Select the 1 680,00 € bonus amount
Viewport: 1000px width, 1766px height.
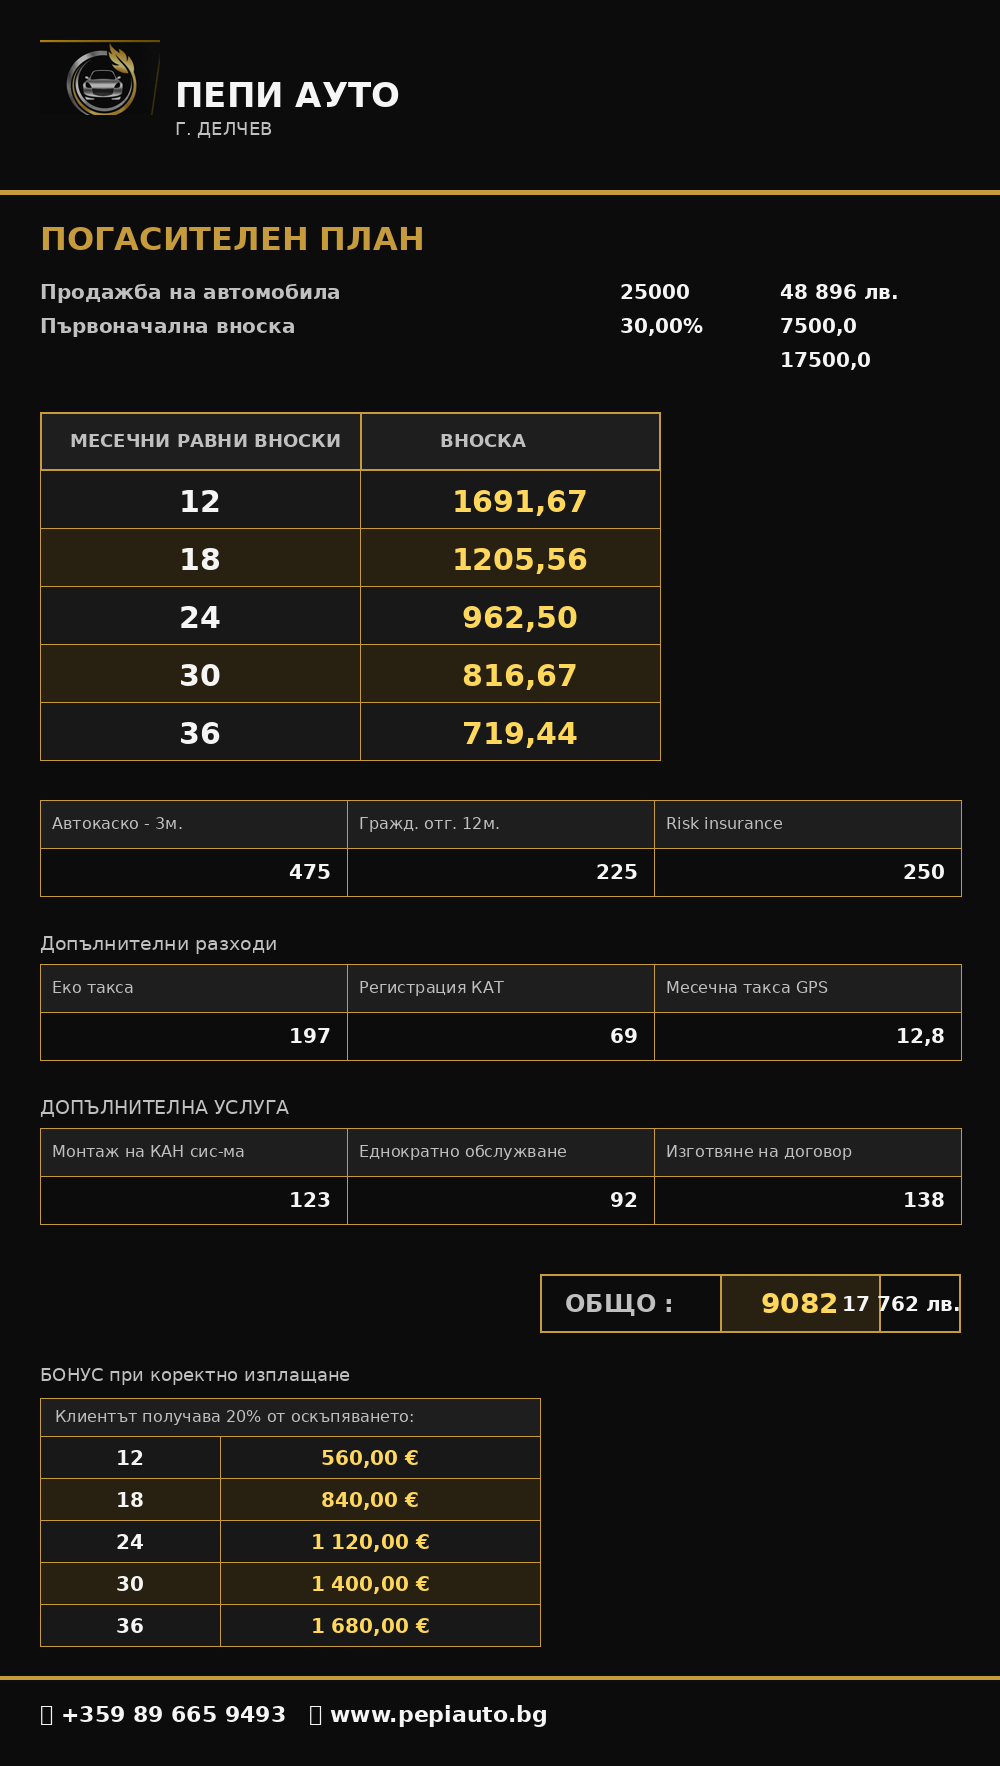click(370, 1626)
